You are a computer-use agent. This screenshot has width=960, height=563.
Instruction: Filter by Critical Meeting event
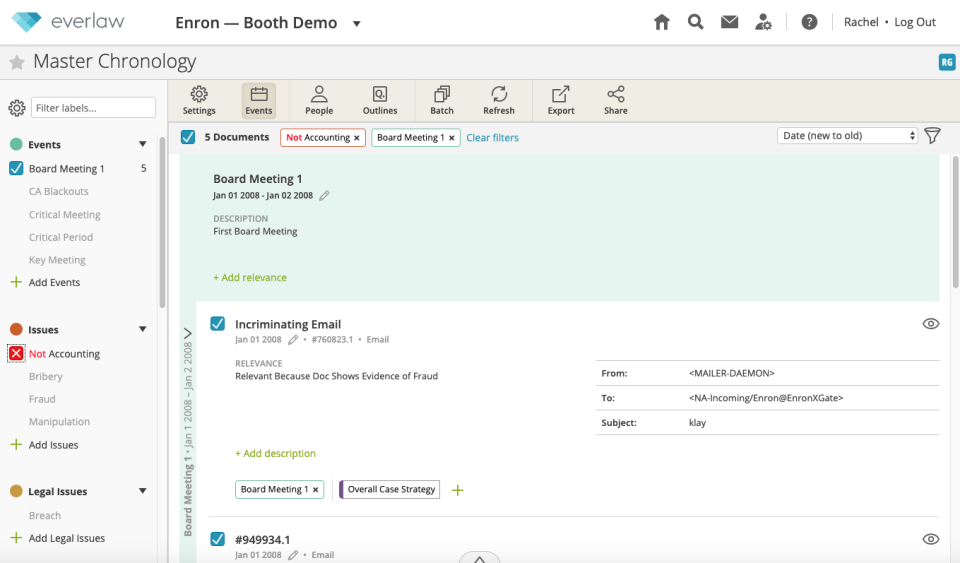64,215
